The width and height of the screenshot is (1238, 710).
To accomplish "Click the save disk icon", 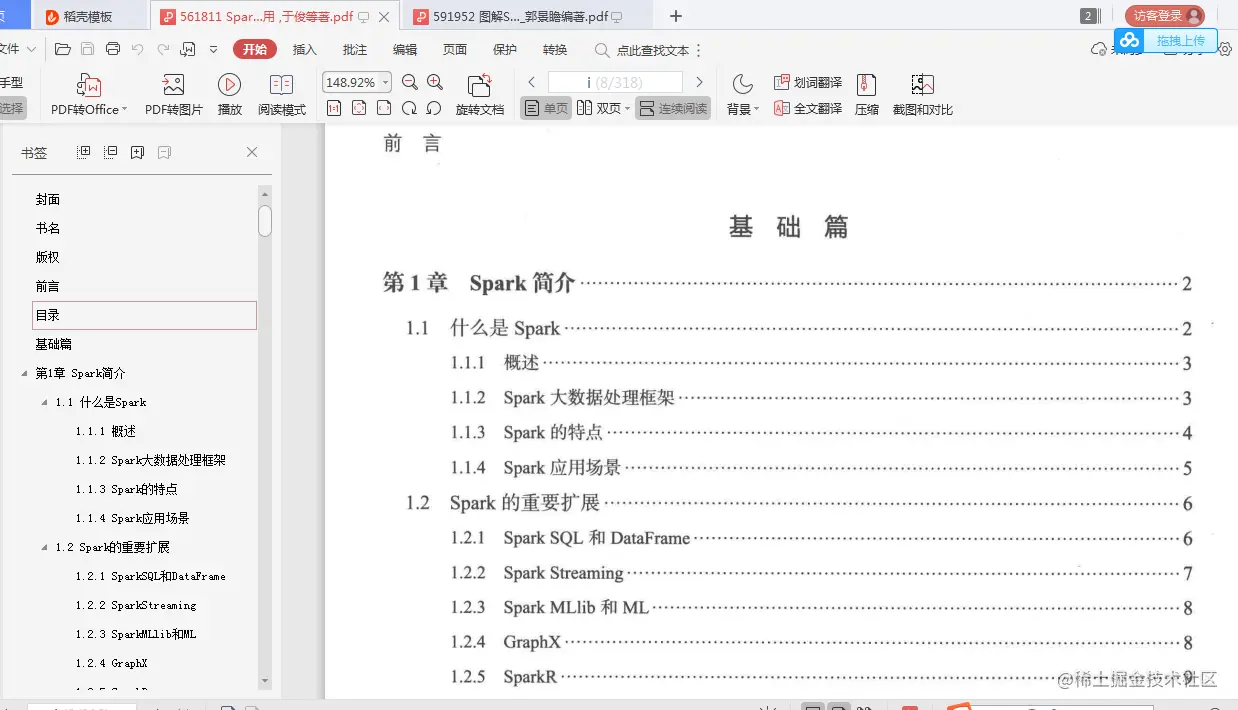I will pos(88,49).
